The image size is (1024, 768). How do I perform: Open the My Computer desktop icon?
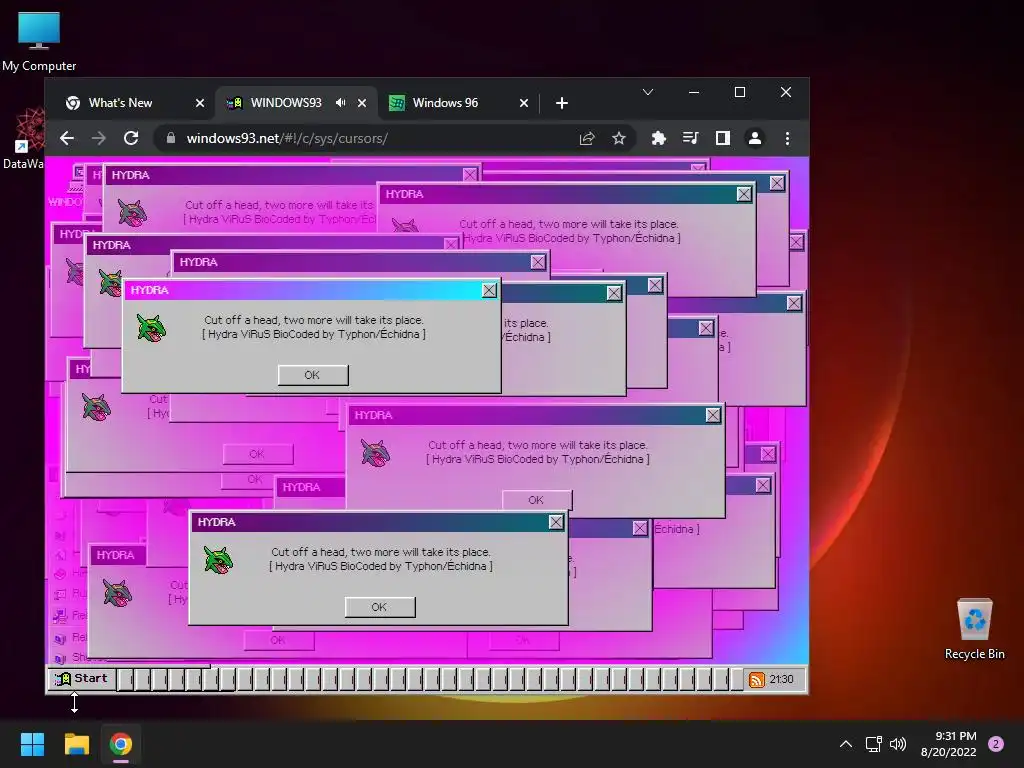coord(39,42)
